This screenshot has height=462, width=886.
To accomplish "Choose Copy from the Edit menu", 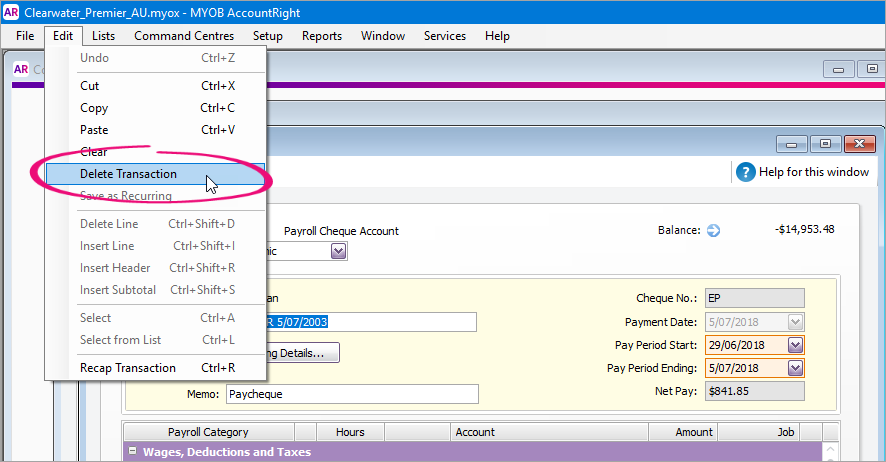I will click(x=155, y=108).
